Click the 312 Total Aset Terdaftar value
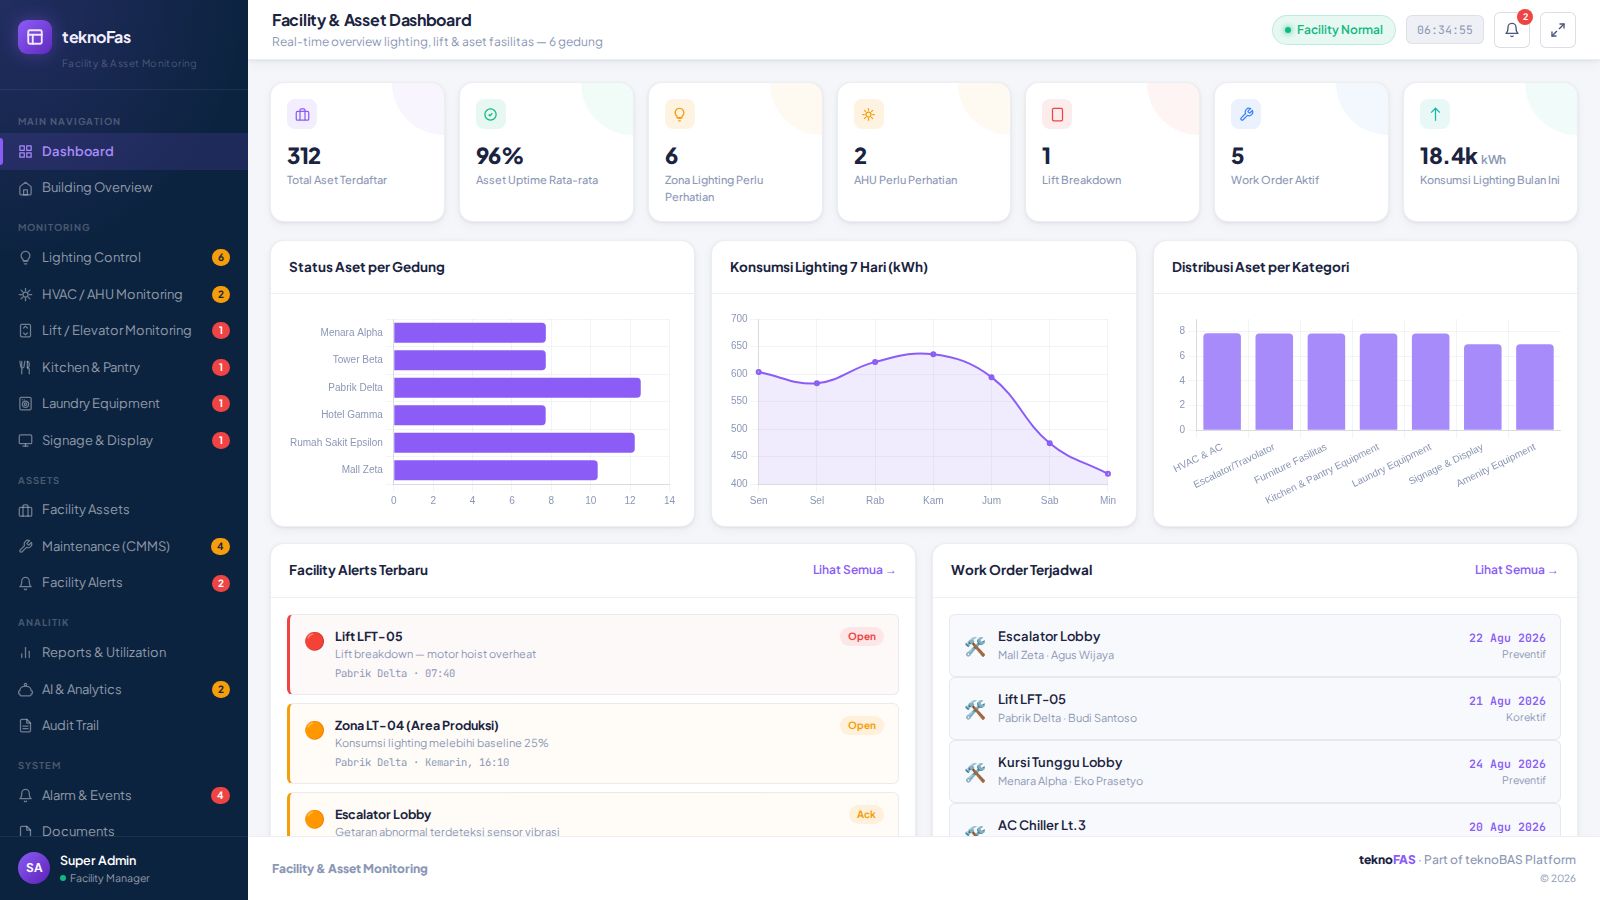The image size is (1600, 900). coord(304,156)
